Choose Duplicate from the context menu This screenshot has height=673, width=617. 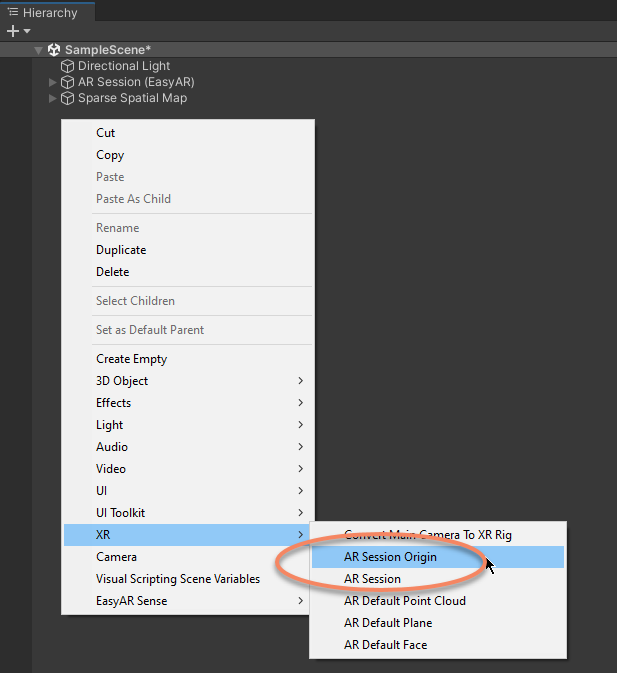[x=188, y=250]
